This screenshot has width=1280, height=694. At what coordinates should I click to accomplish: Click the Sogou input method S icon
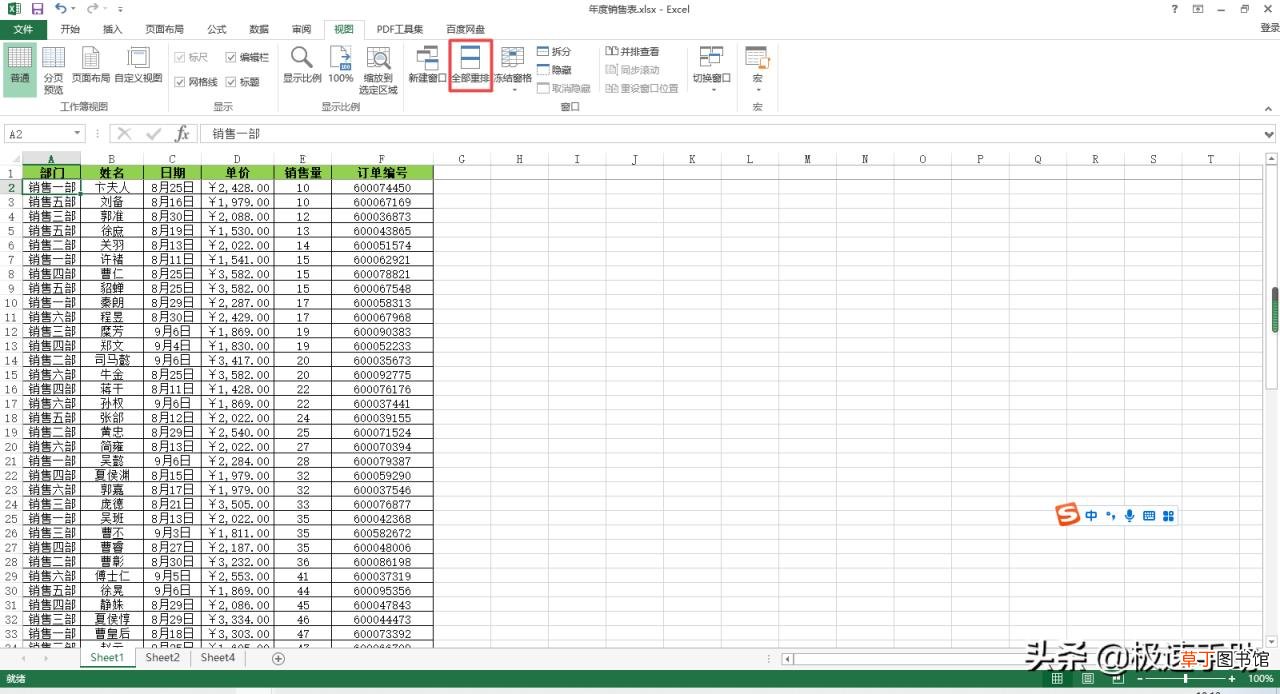1068,515
